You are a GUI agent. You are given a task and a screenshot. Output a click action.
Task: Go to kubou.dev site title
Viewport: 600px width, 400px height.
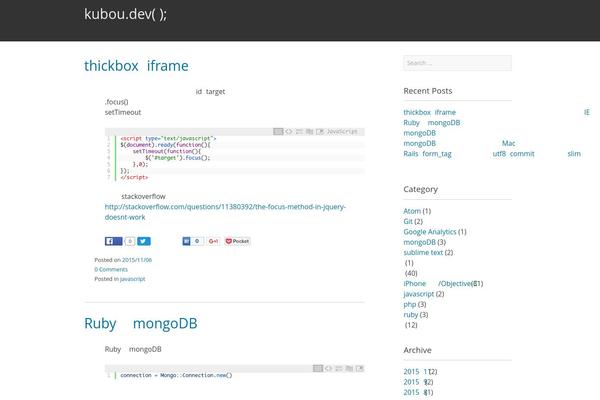point(126,14)
